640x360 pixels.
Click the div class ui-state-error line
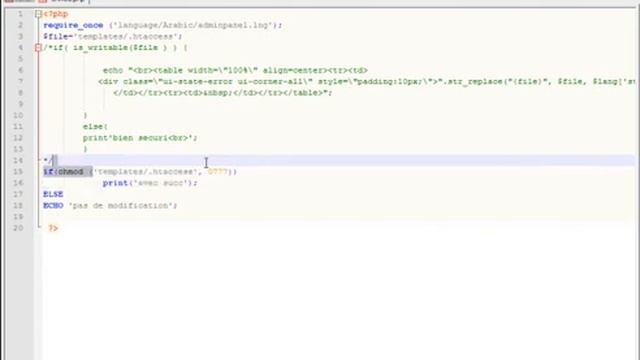point(367,82)
